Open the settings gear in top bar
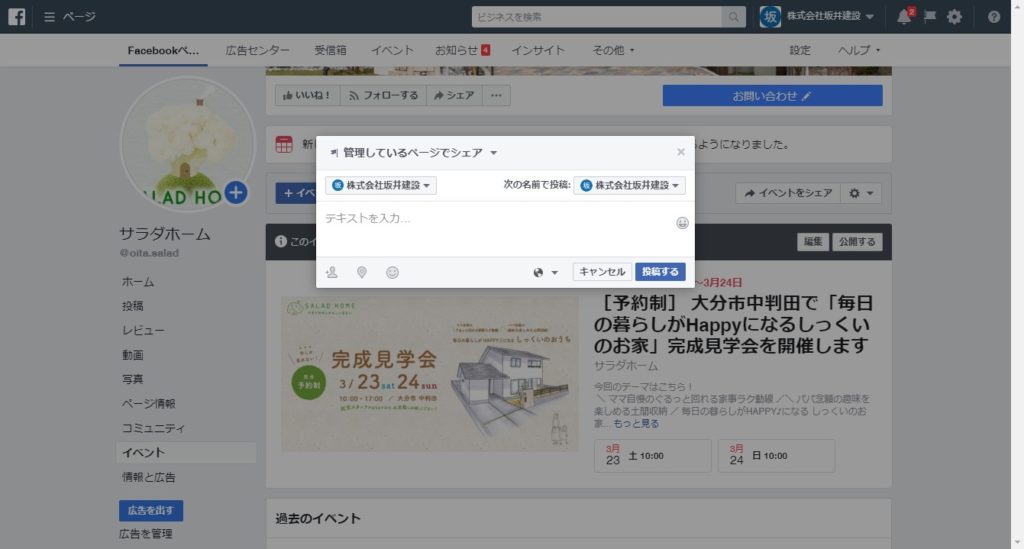Image resolution: width=1024 pixels, height=549 pixels. click(x=954, y=16)
